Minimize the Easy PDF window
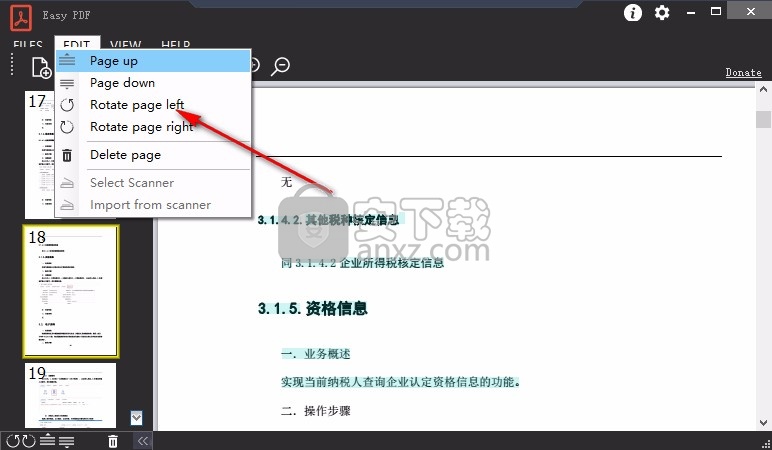772x450 pixels. click(x=691, y=12)
